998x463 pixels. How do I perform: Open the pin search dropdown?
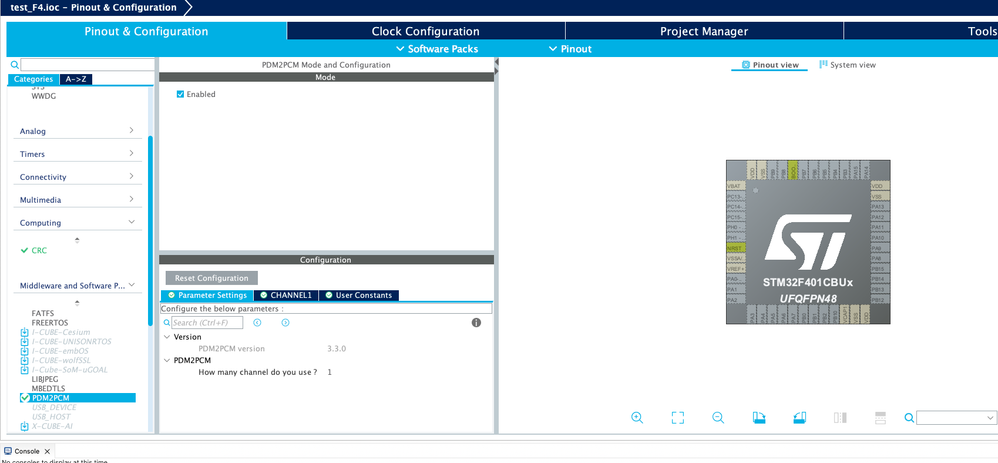(x=990, y=418)
